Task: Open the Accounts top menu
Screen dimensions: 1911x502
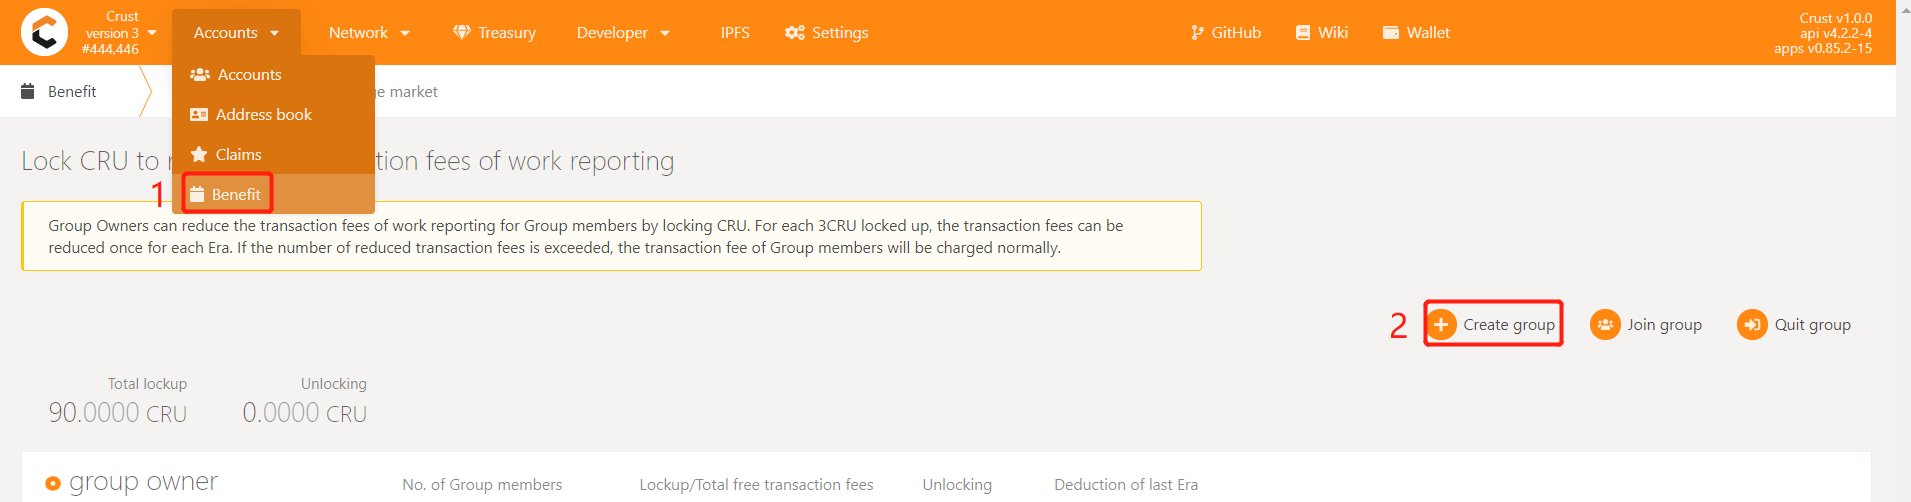Action: pos(236,33)
